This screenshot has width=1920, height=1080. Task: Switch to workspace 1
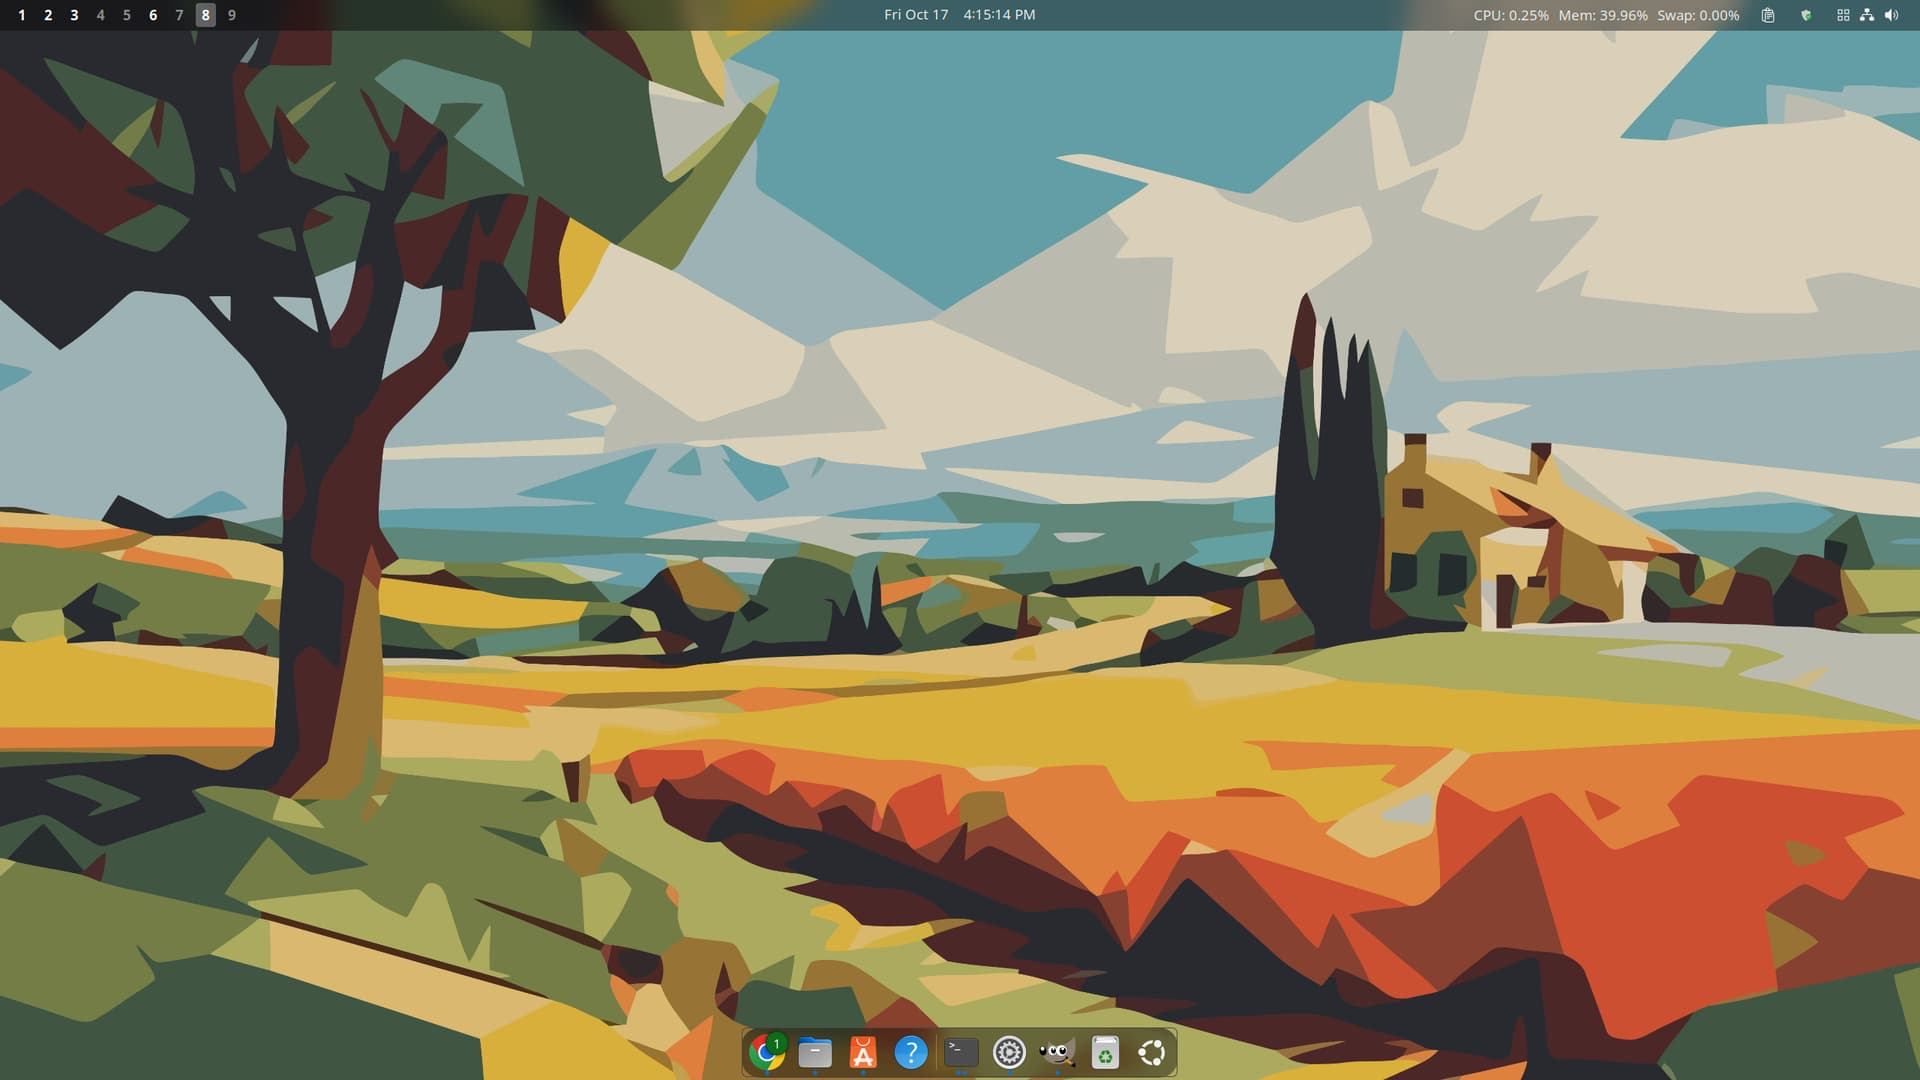[22, 15]
